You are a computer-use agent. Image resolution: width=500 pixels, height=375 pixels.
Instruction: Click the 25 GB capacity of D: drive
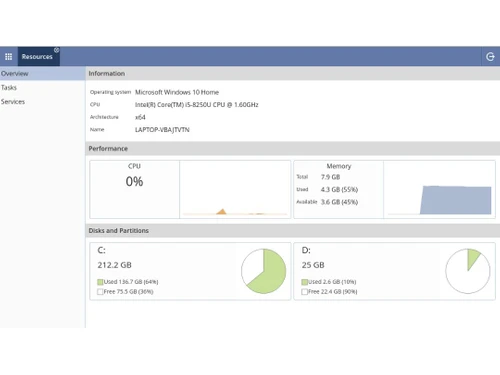coord(313,265)
